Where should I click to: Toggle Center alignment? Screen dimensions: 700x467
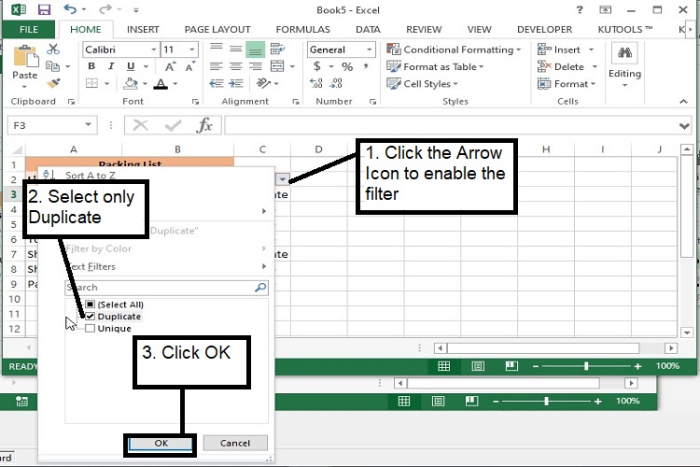236,67
